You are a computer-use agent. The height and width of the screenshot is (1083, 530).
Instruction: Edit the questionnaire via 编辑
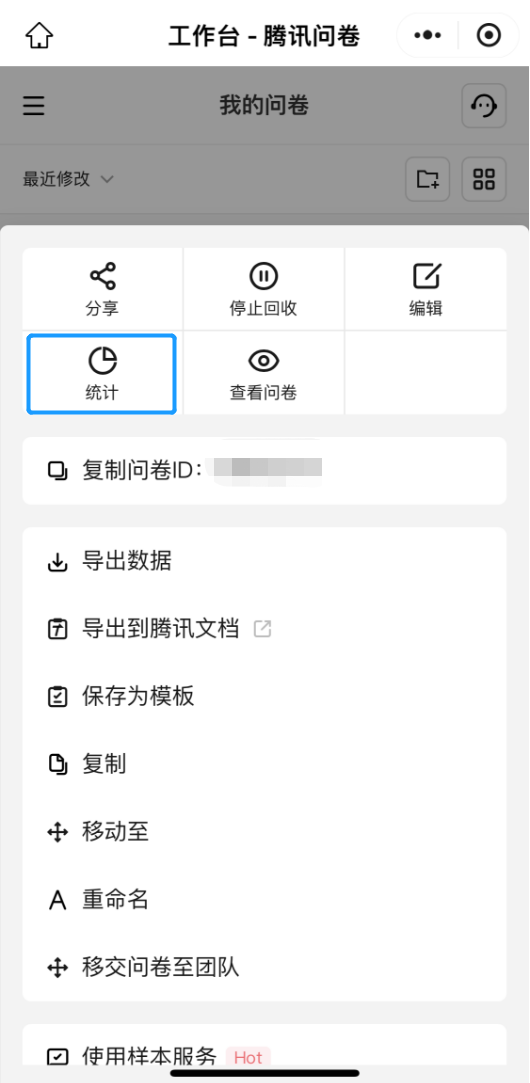426,289
